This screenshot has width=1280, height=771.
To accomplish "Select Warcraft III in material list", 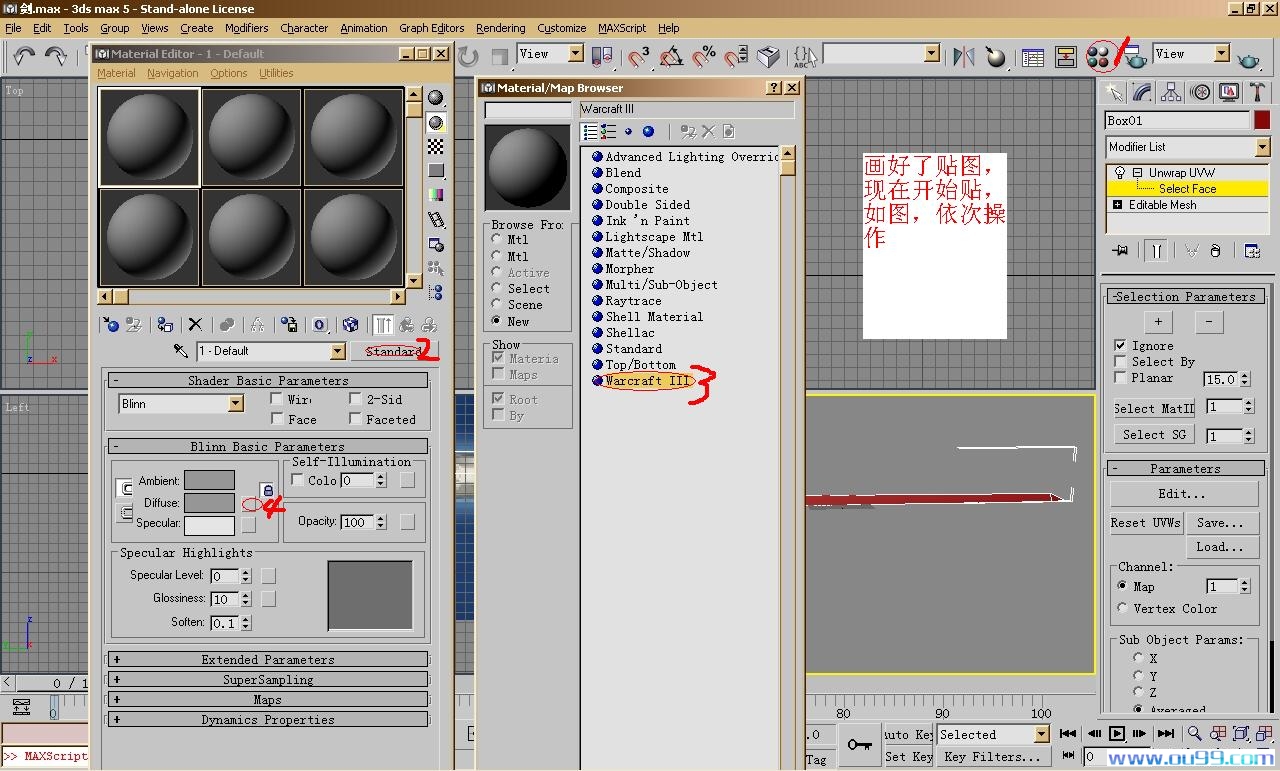I will [647, 381].
